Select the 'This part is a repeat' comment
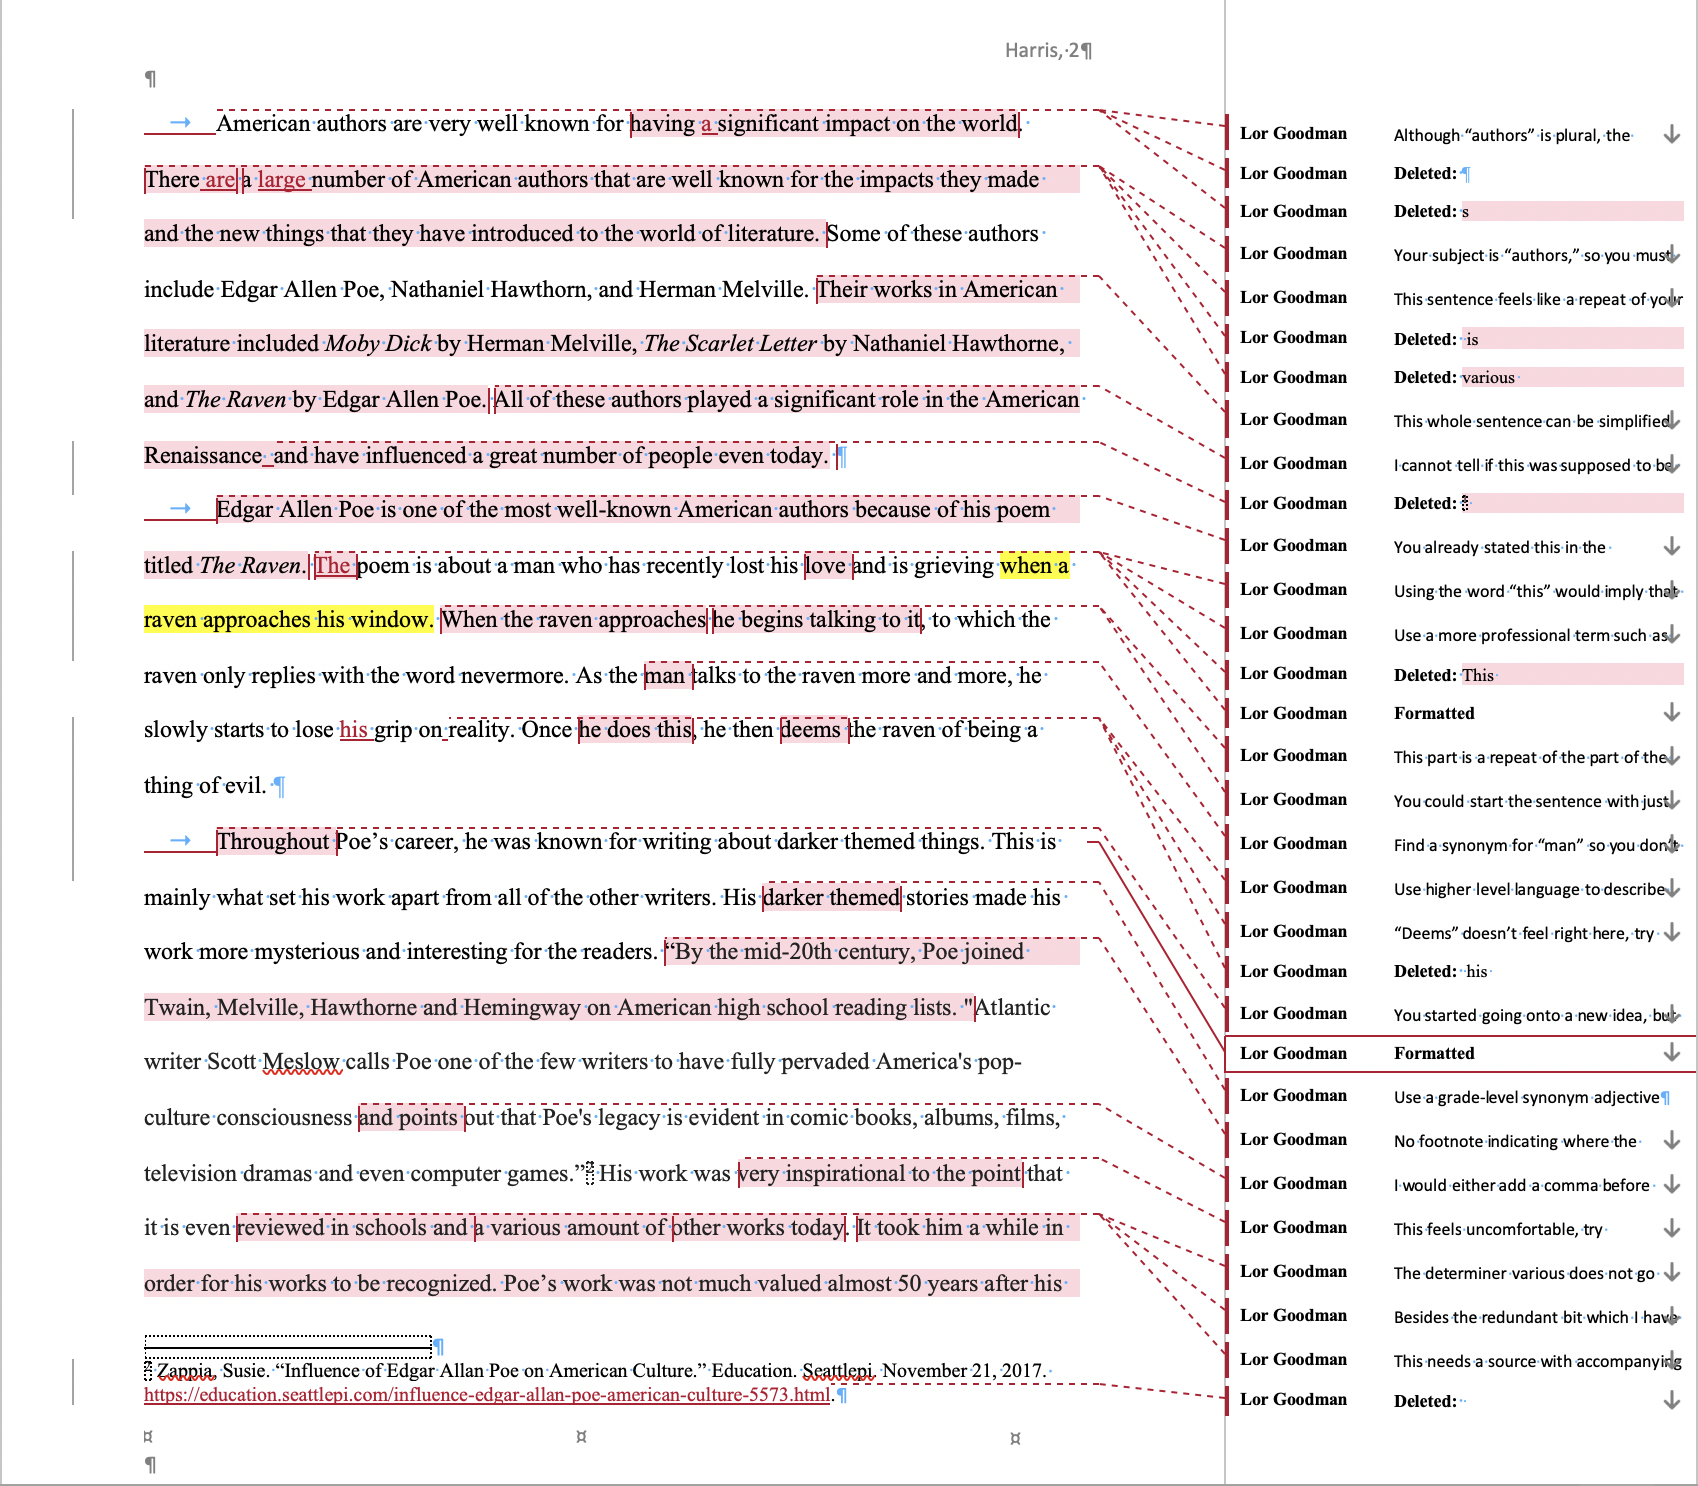The image size is (1698, 1486). [x=1460, y=756]
